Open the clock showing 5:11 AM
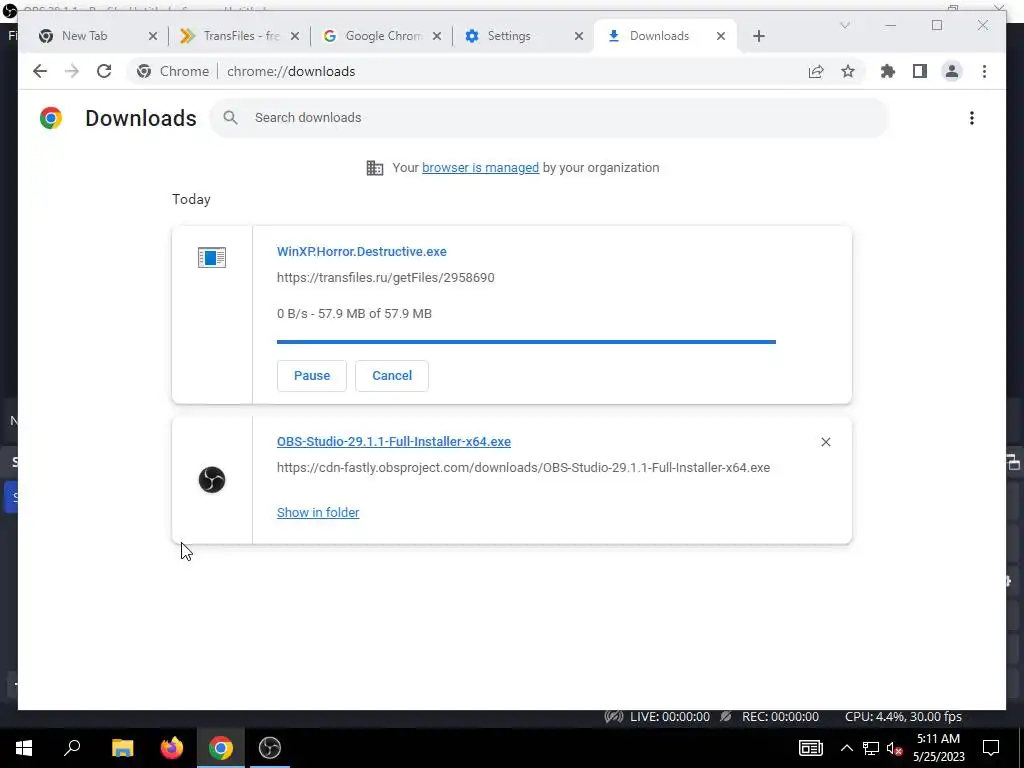Screen dimensions: 1024x768 point(938,748)
